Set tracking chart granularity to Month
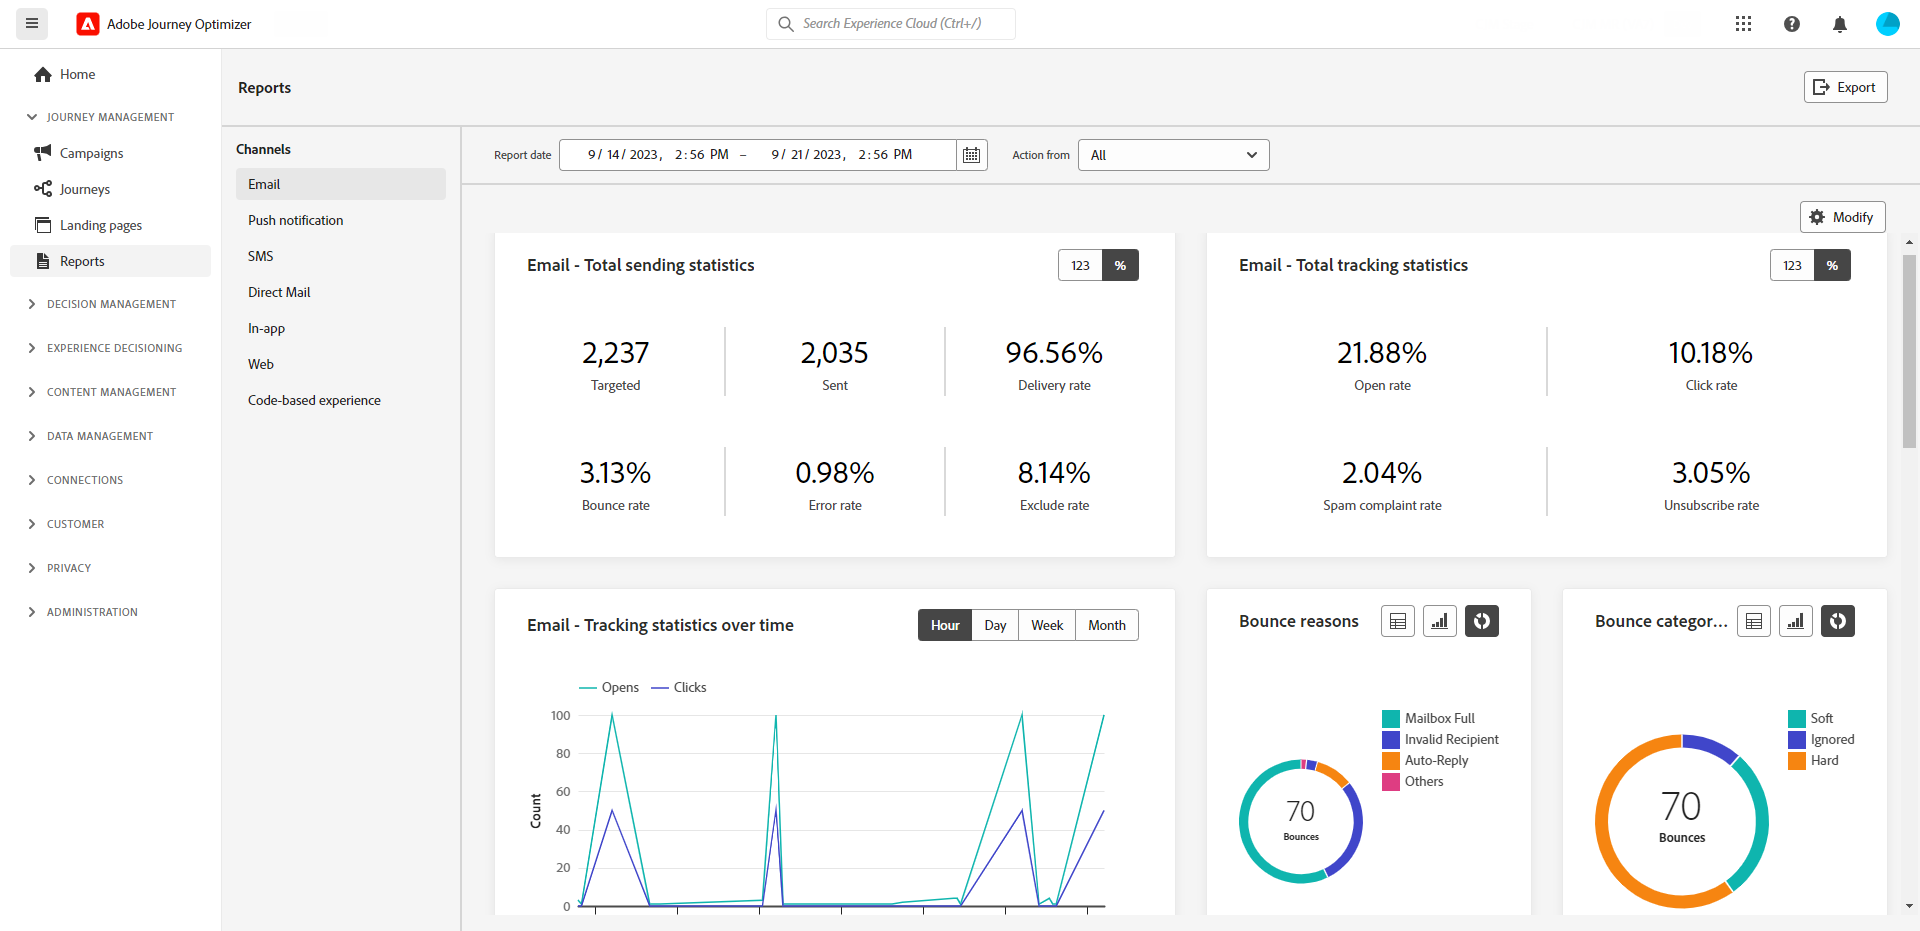Viewport: 1920px width, 931px height. (1107, 625)
